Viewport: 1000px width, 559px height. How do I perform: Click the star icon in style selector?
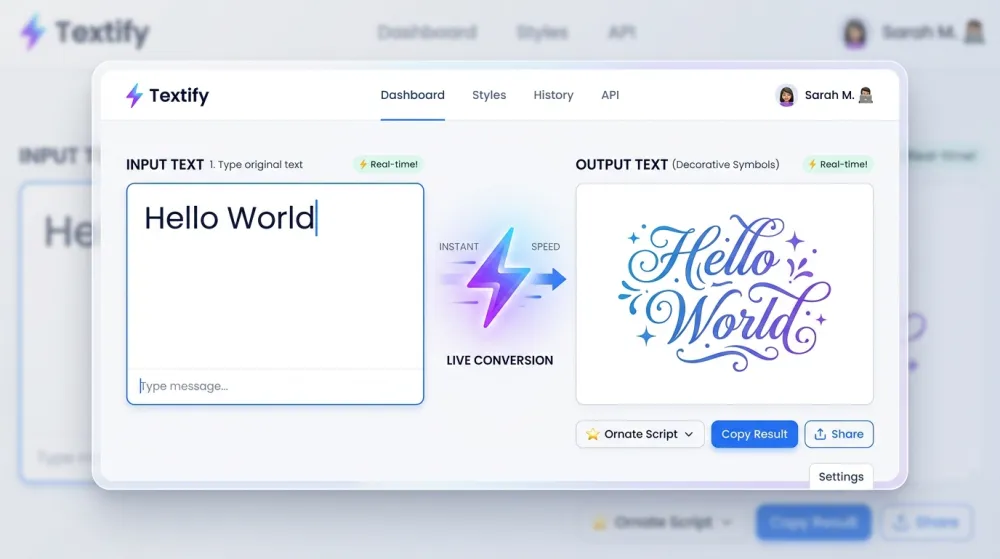pos(592,434)
